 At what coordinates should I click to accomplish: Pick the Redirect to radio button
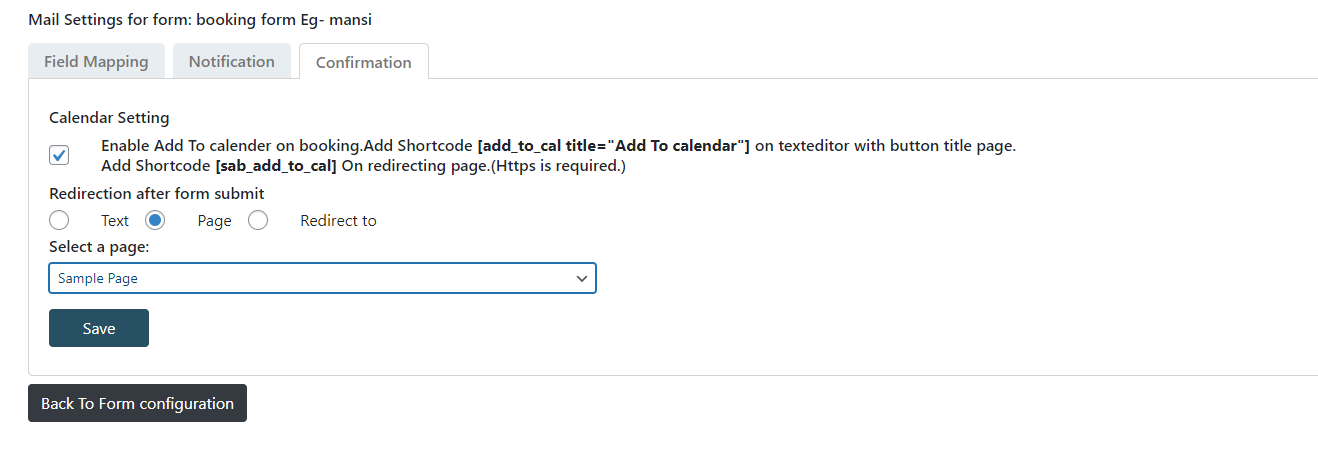(258, 220)
